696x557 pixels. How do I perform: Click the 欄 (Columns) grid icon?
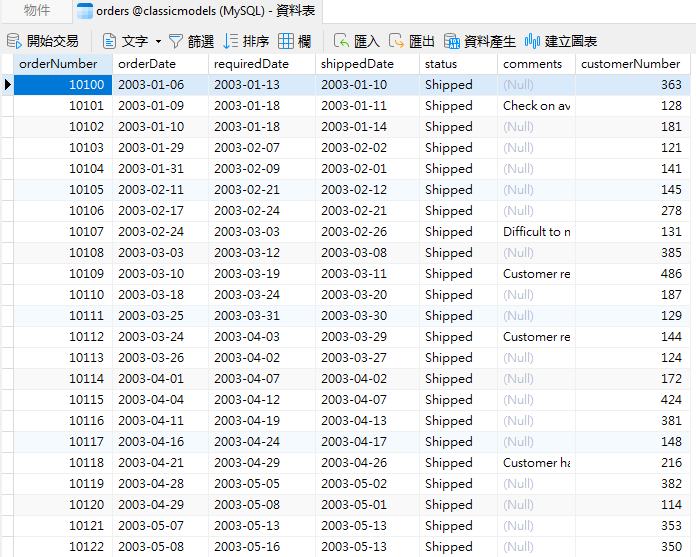click(x=287, y=41)
